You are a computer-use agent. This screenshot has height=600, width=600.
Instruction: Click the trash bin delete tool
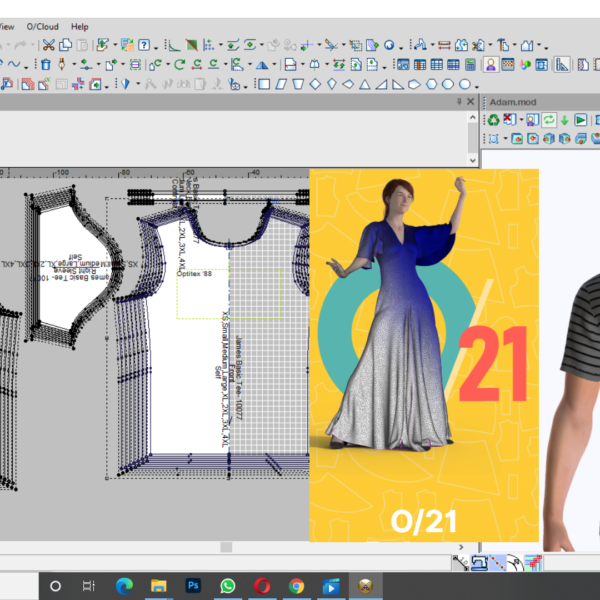(x=45, y=64)
